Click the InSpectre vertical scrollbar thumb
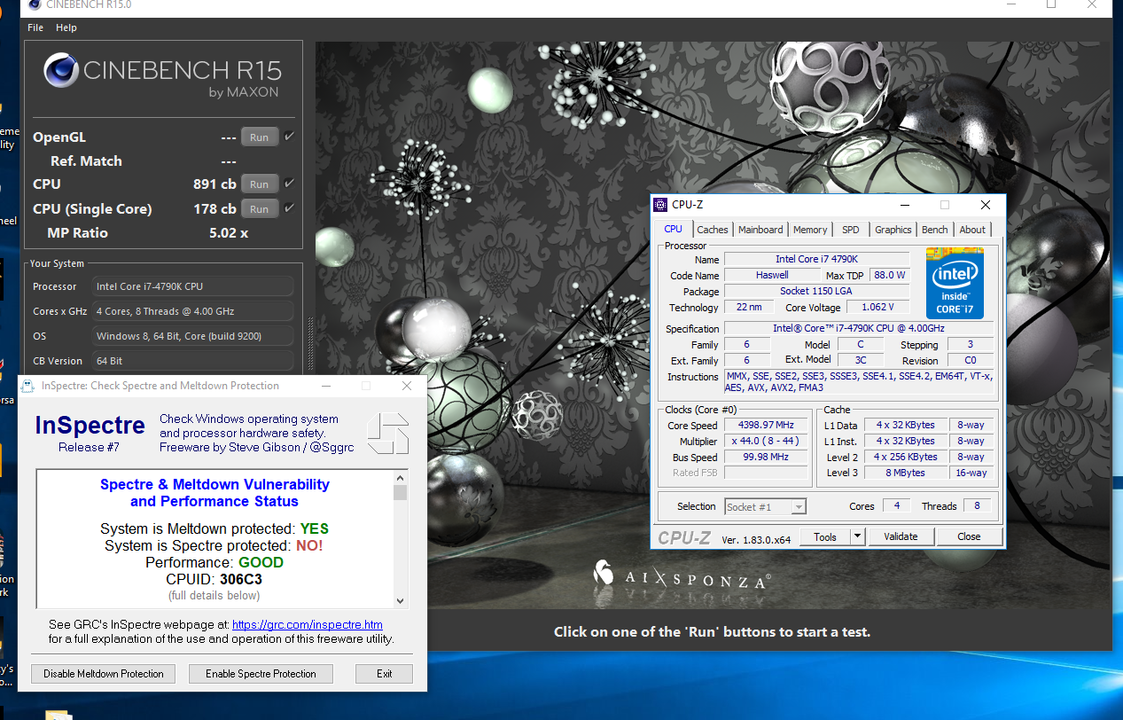The height and width of the screenshot is (720, 1123). click(x=400, y=493)
